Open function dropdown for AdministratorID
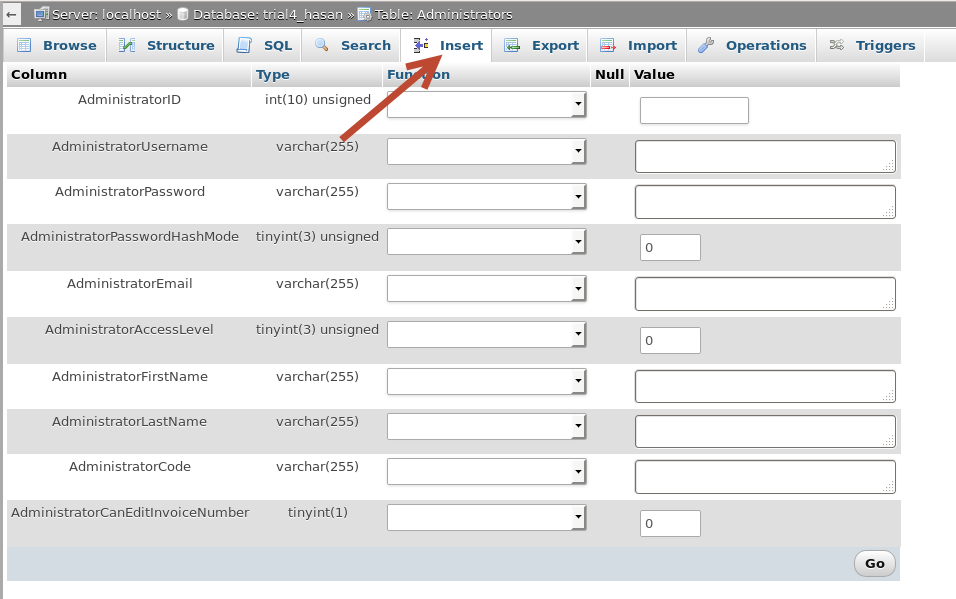 pyautogui.click(x=486, y=105)
